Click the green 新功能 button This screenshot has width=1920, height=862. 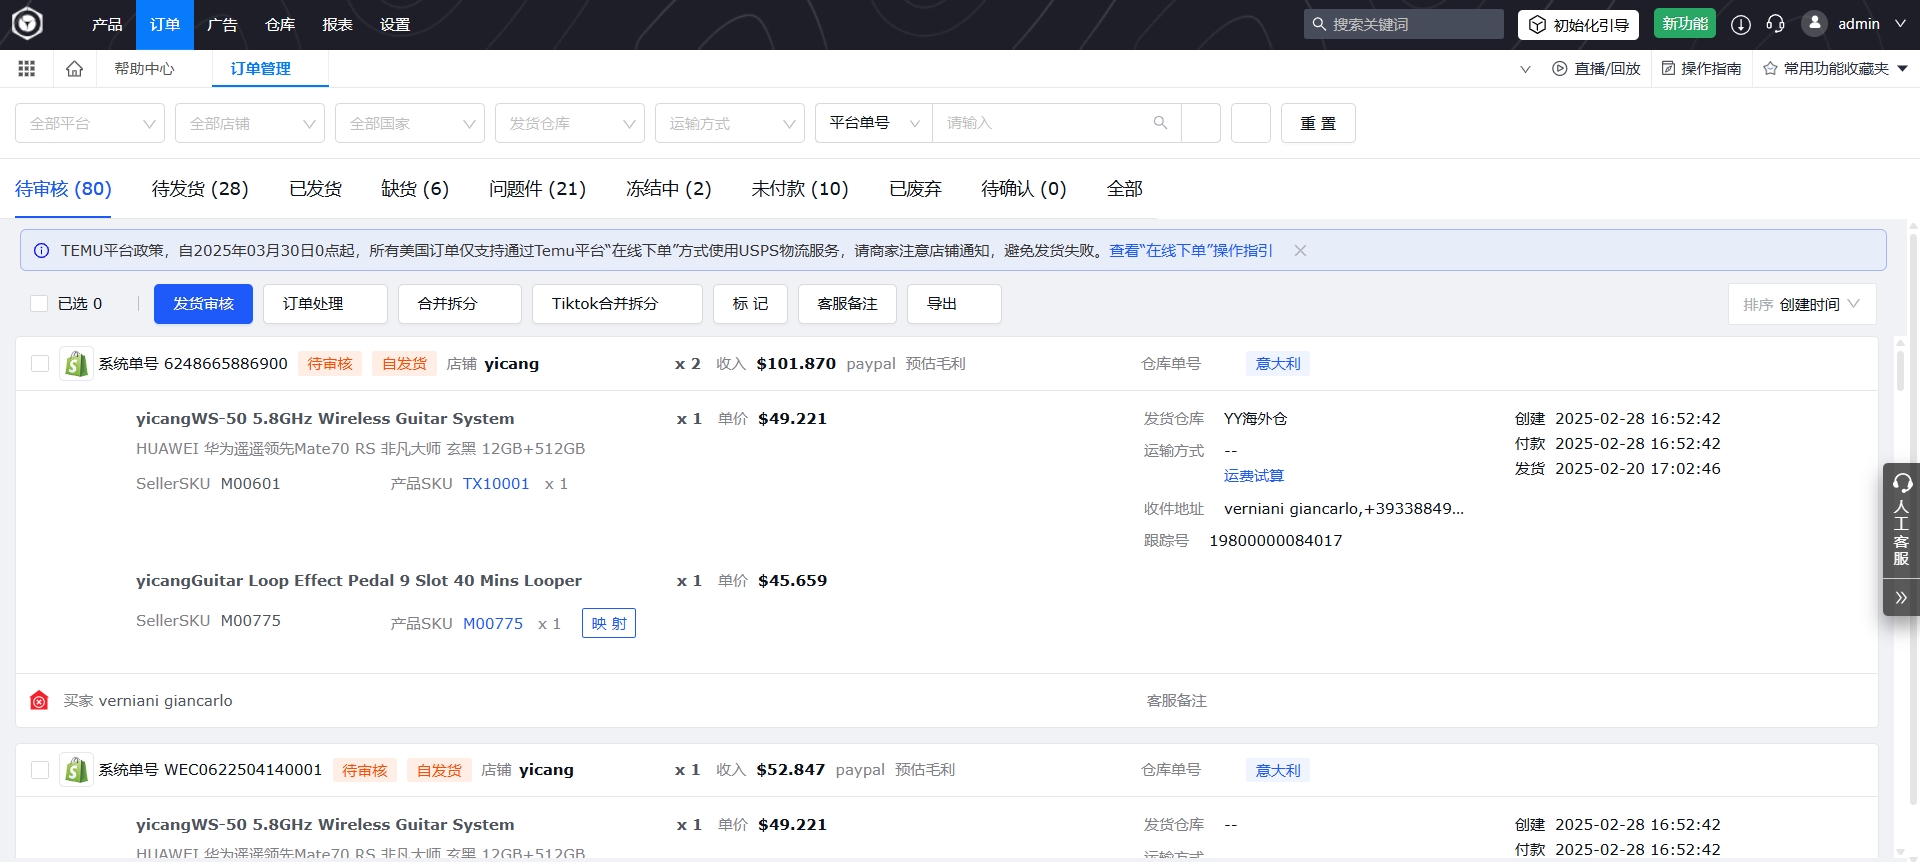click(1685, 23)
